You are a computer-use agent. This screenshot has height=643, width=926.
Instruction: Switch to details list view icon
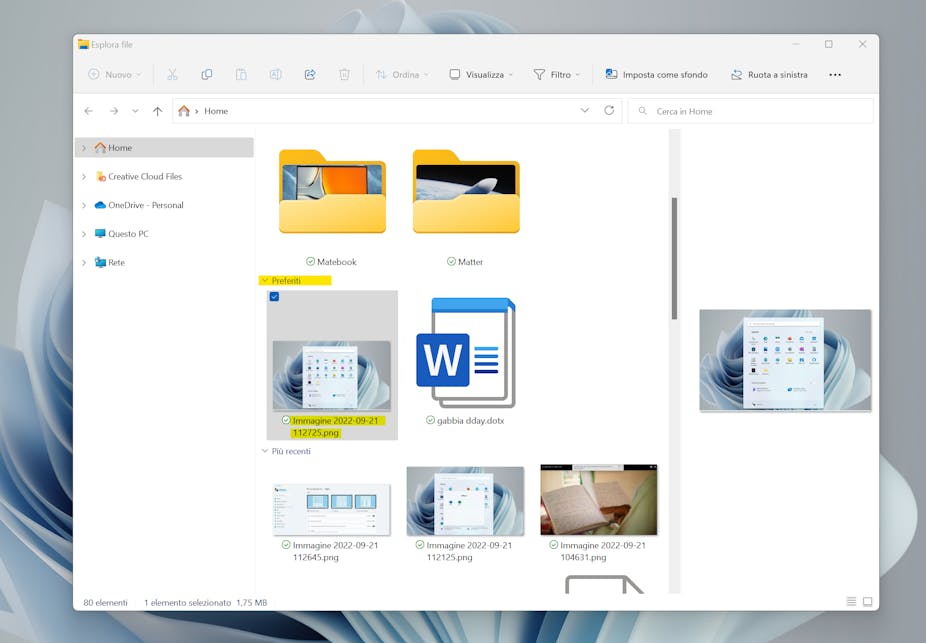[851, 602]
